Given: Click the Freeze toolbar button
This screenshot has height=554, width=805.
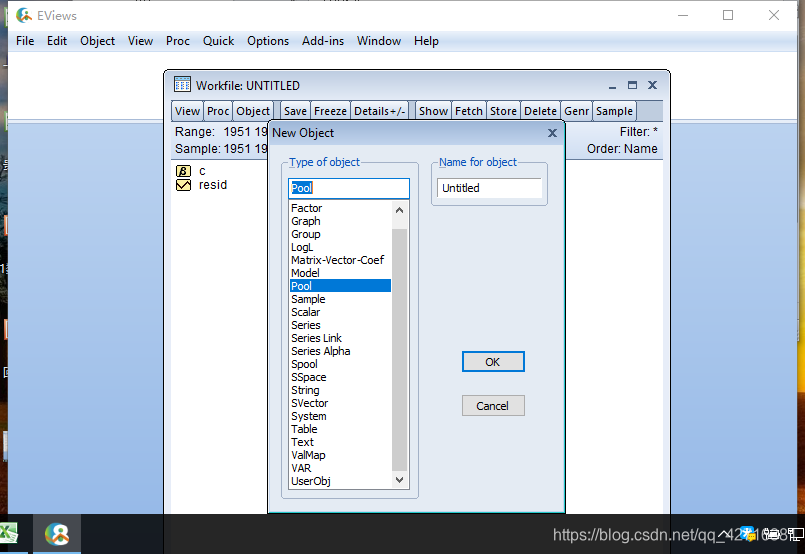Looking at the screenshot, I should [330, 111].
